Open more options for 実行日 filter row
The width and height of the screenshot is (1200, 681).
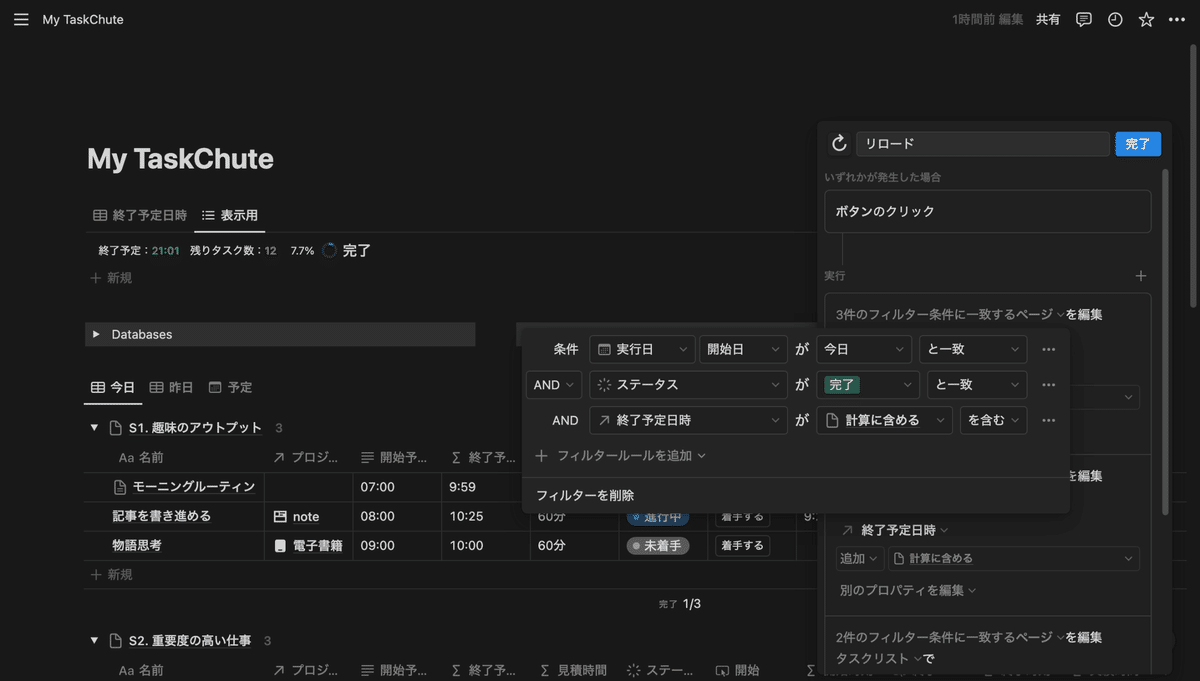[x=1048, y=349]
